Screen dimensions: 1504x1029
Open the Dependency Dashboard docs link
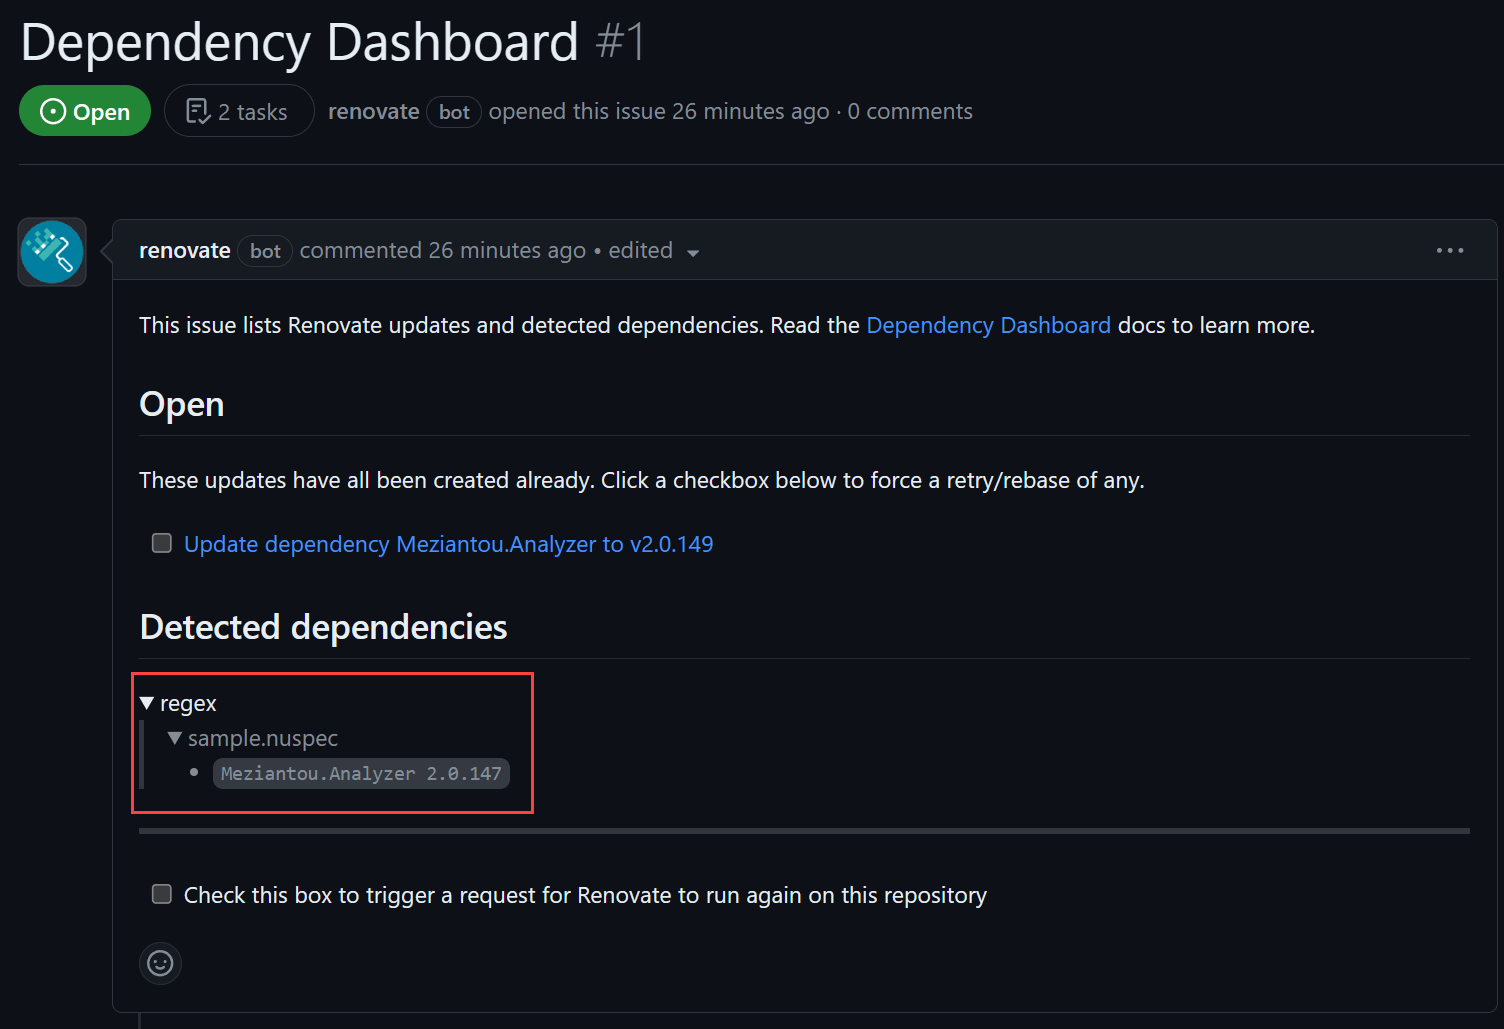pos(988,325)
